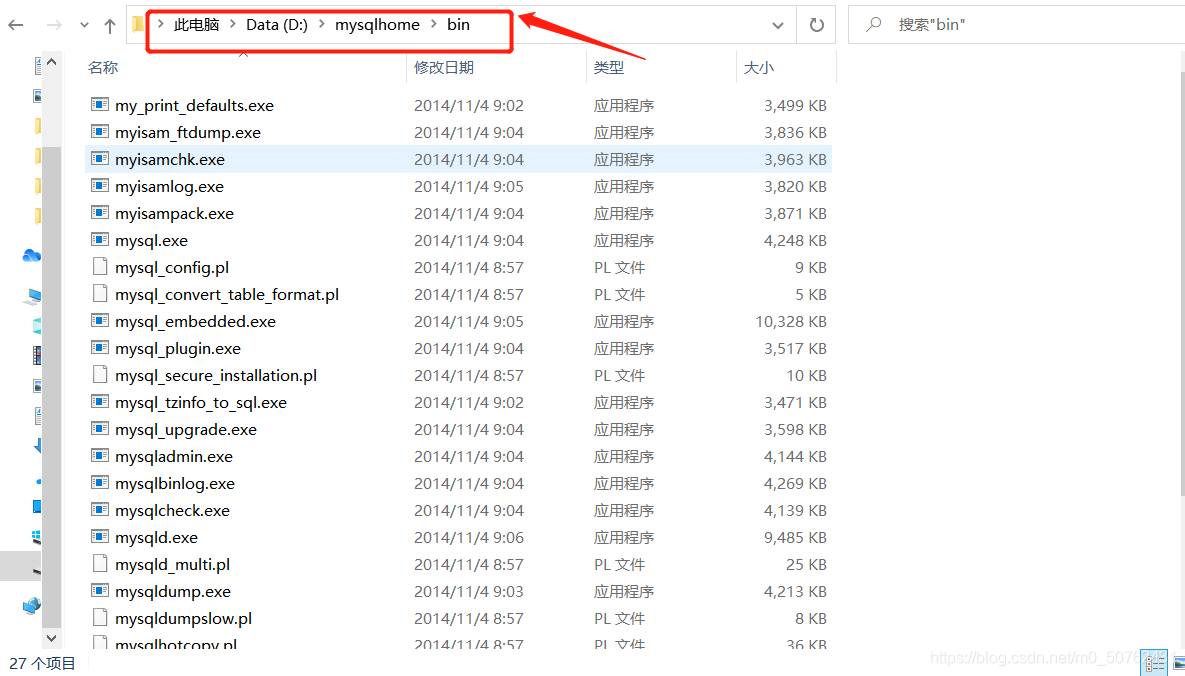Click the icon of mysql.exe
The image size is (1185, 676).
click(100, 240)
